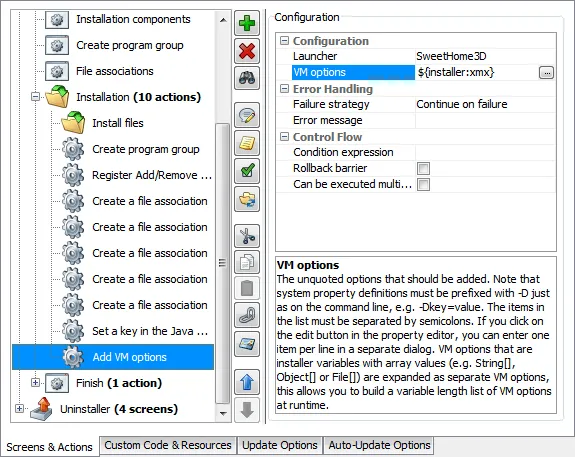The height and width of the screenshot is (457, 575).
Task: Click the red X delete button
Action: [x=247, y=51]
